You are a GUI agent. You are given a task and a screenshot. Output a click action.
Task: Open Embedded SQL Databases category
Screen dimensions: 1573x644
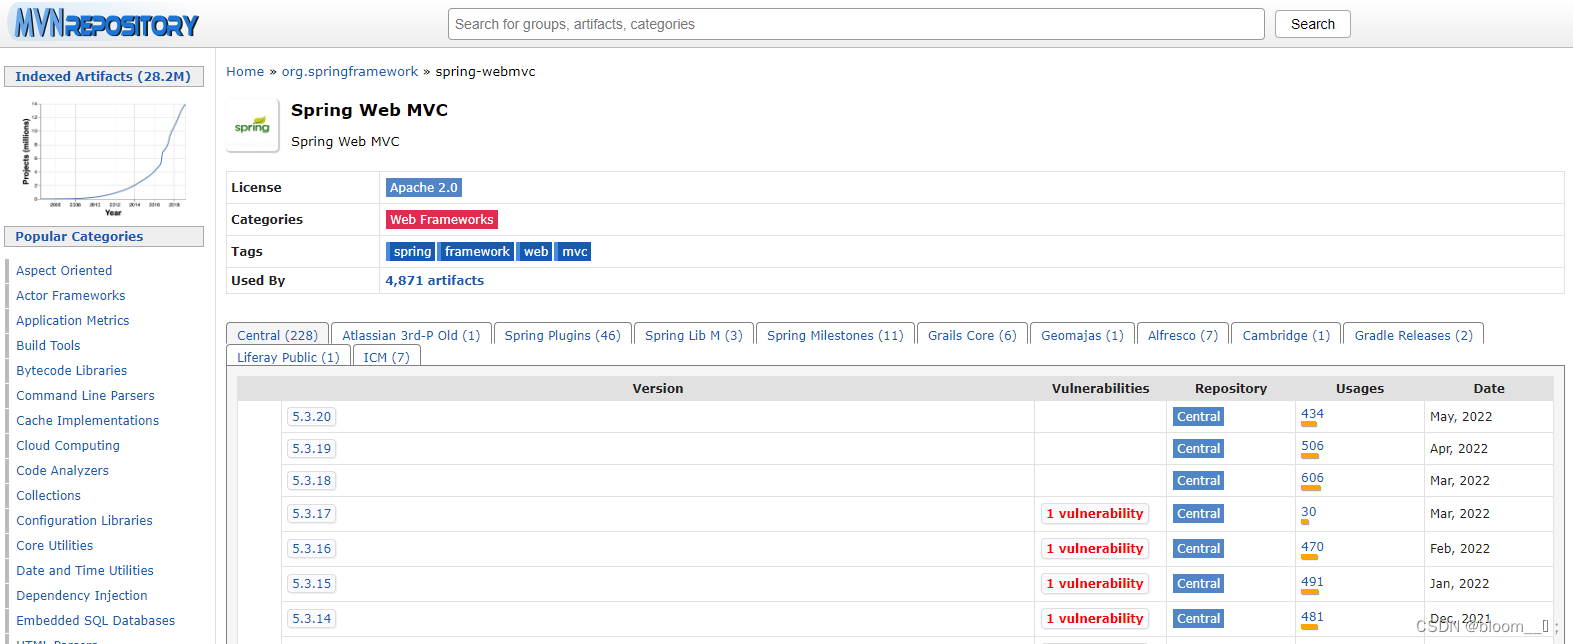(95, 621)
